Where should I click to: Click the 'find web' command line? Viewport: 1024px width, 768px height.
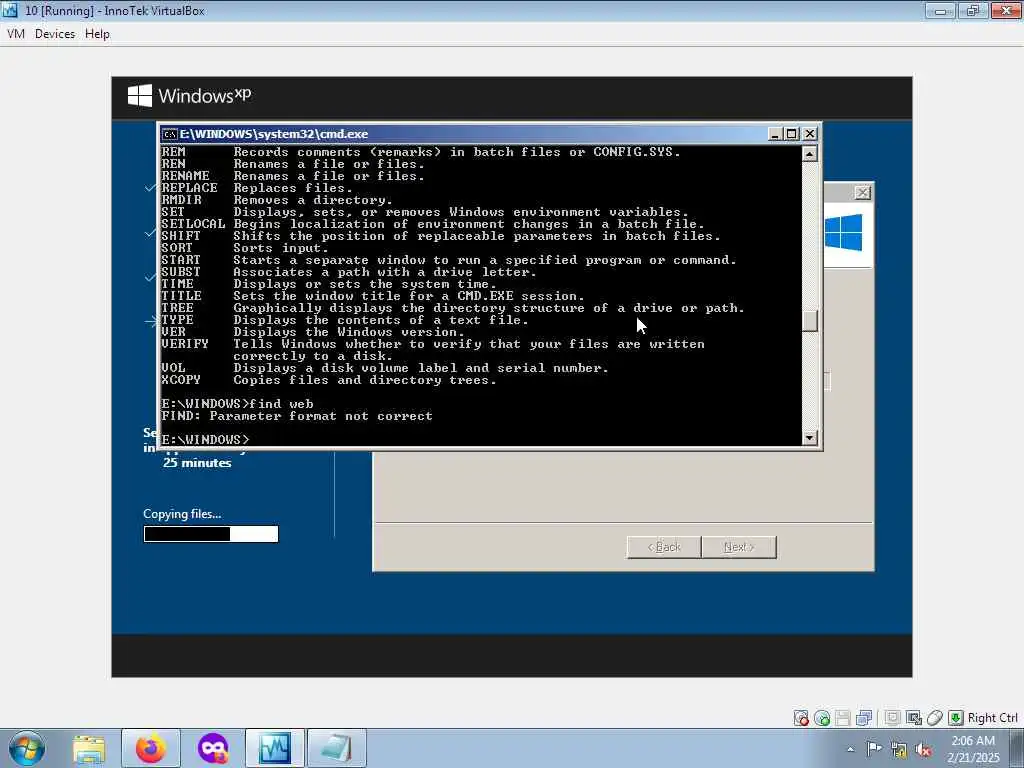tap(238, 404)
